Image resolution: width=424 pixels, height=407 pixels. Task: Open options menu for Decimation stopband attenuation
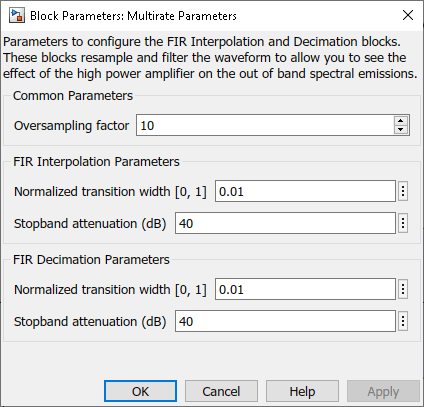[403, 321]
